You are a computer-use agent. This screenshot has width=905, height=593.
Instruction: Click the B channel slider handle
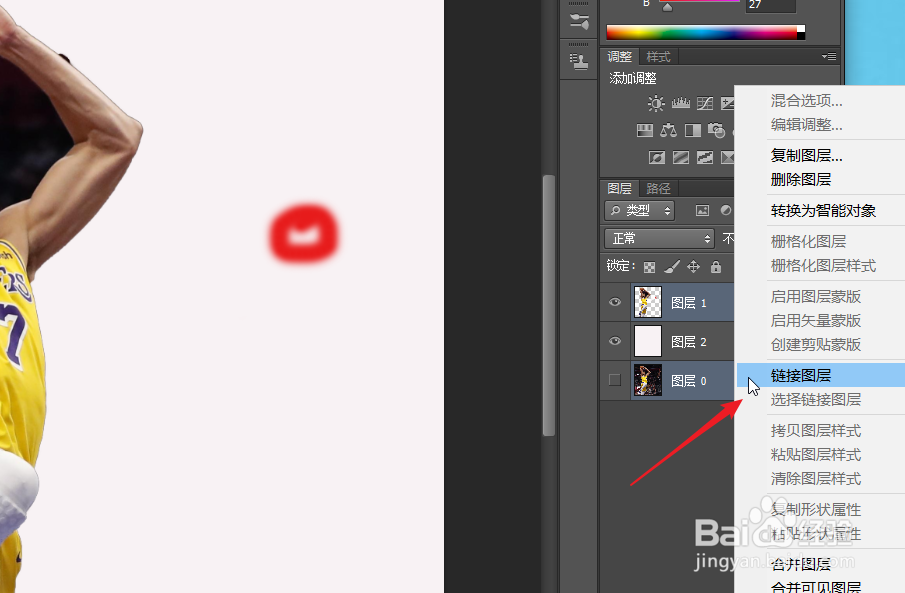coord(667,8)
